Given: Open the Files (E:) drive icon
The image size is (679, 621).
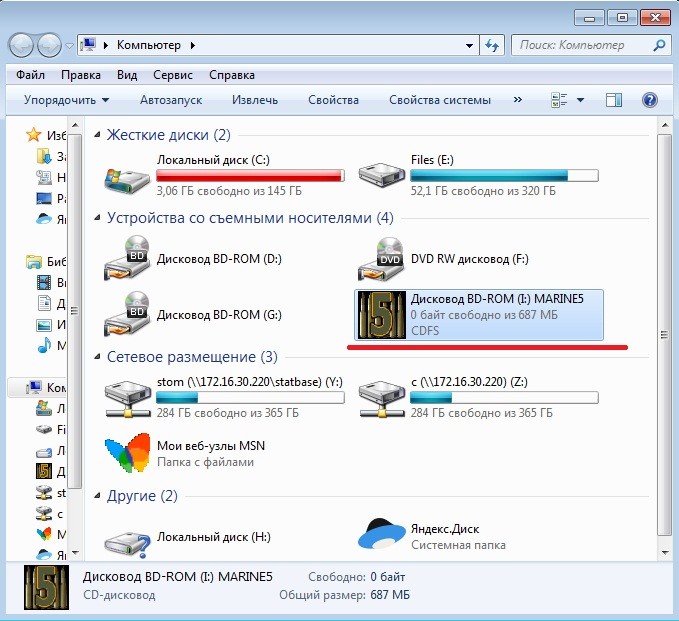Looking at the screenshot, I should (x=381, y=175).
